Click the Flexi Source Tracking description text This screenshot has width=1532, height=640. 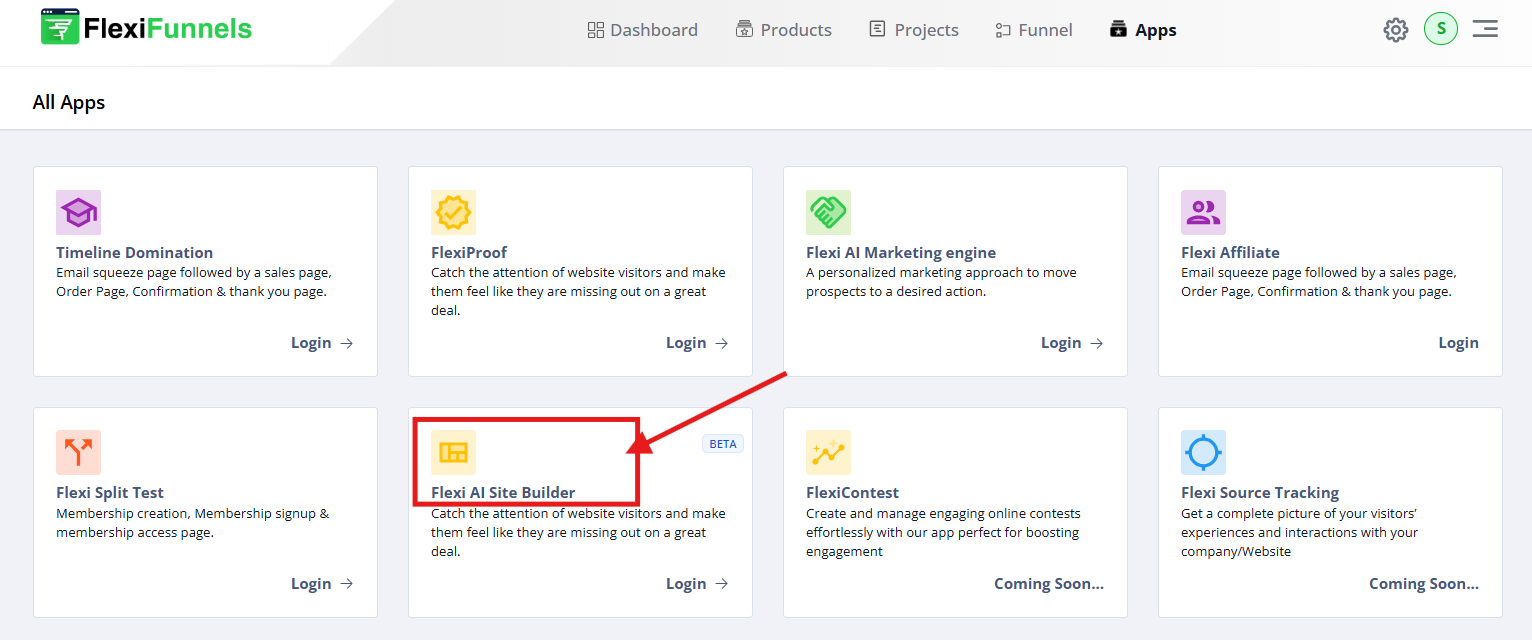click(x=1299, y=532)
